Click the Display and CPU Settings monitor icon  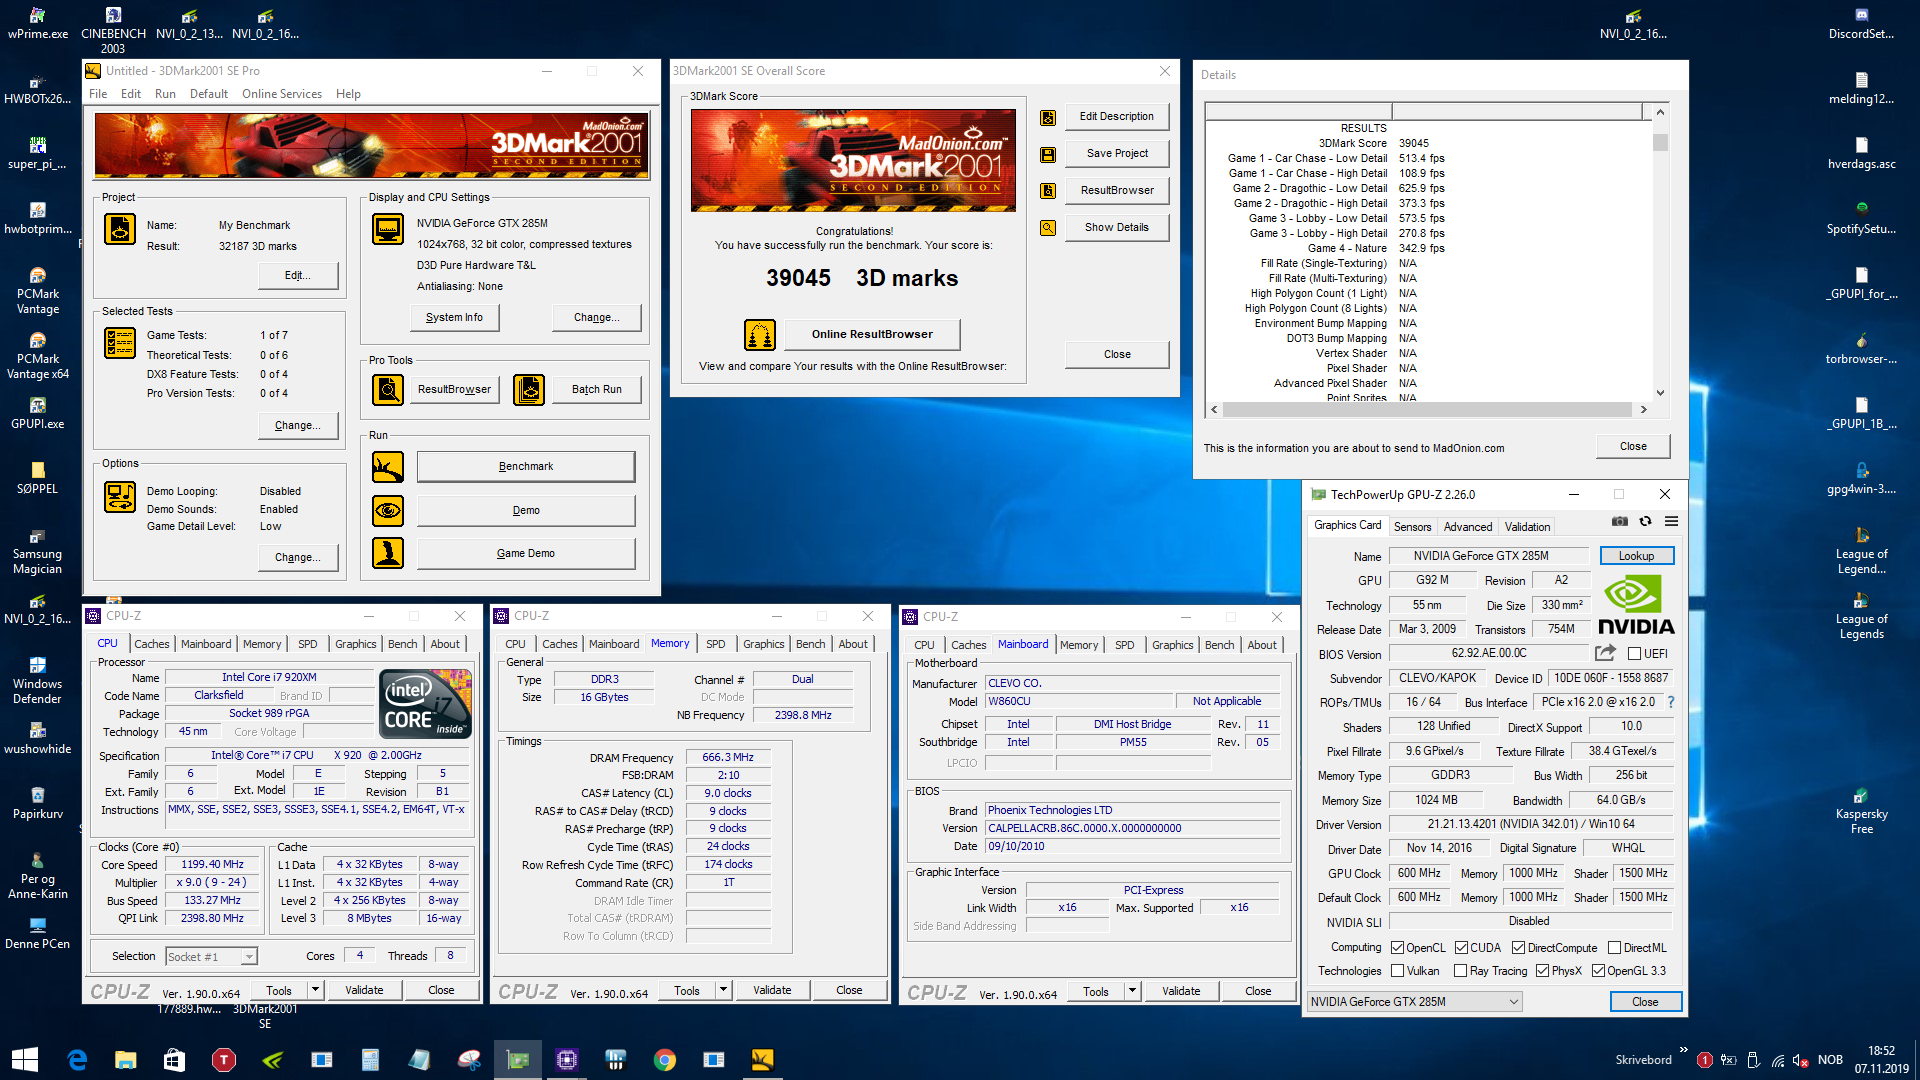click(x=388, y=229)
